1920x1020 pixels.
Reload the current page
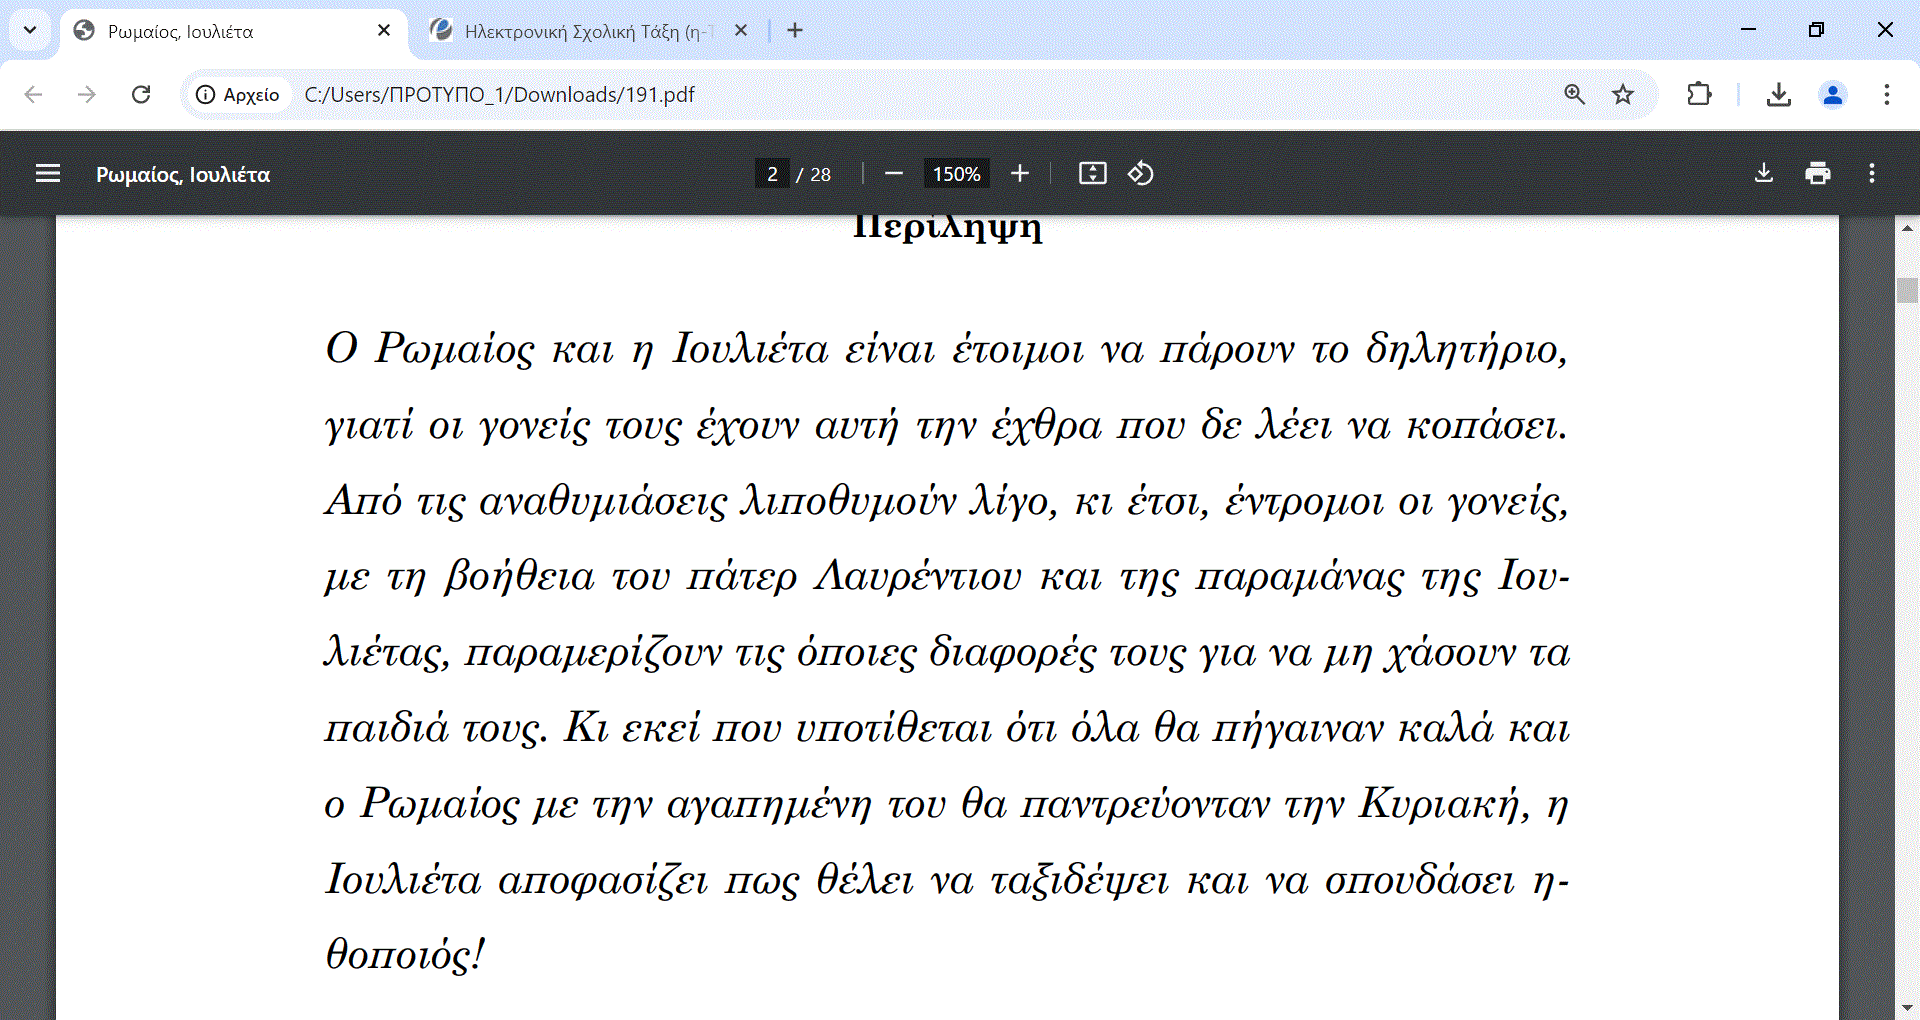click(141, 94)
